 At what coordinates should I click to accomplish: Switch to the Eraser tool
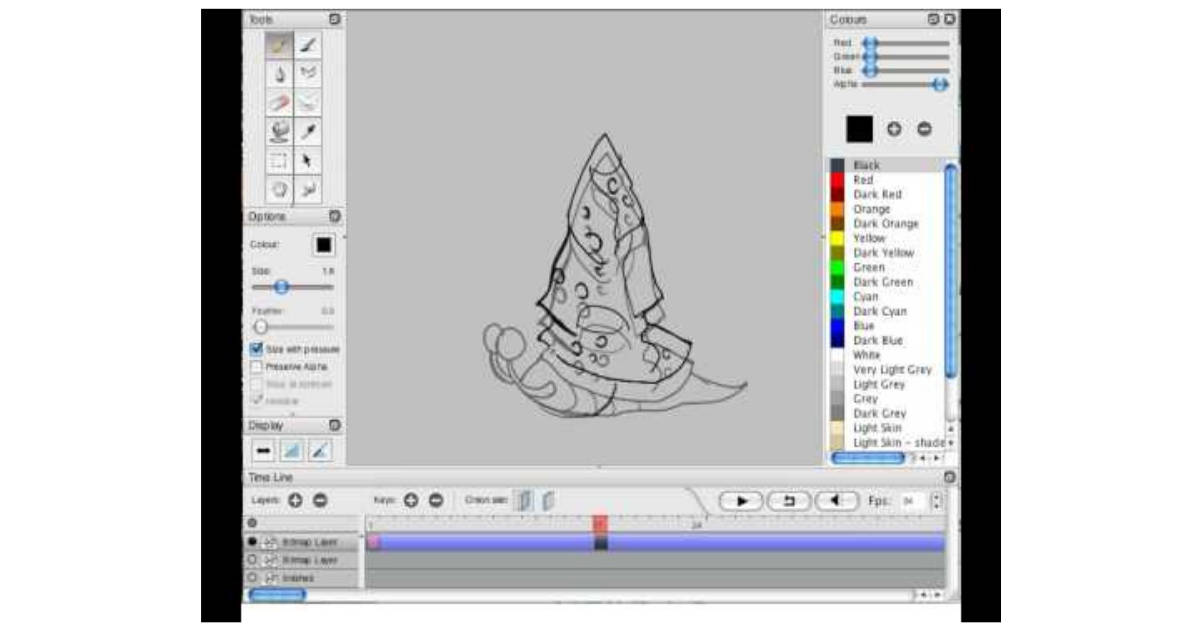pyautogui.click(x=278, y=100)
